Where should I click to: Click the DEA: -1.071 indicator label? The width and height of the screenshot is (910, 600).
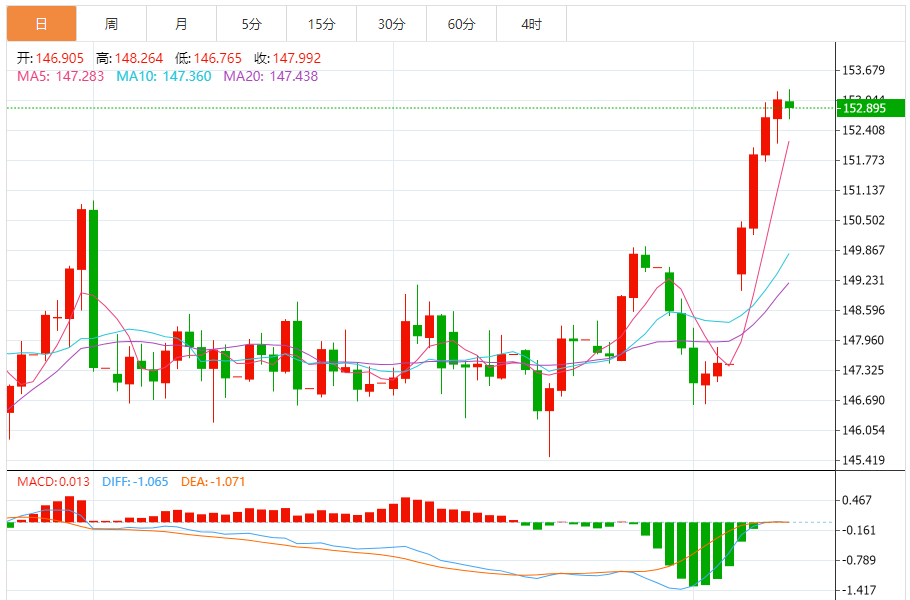pyautogui.click(x=213, y=482)
